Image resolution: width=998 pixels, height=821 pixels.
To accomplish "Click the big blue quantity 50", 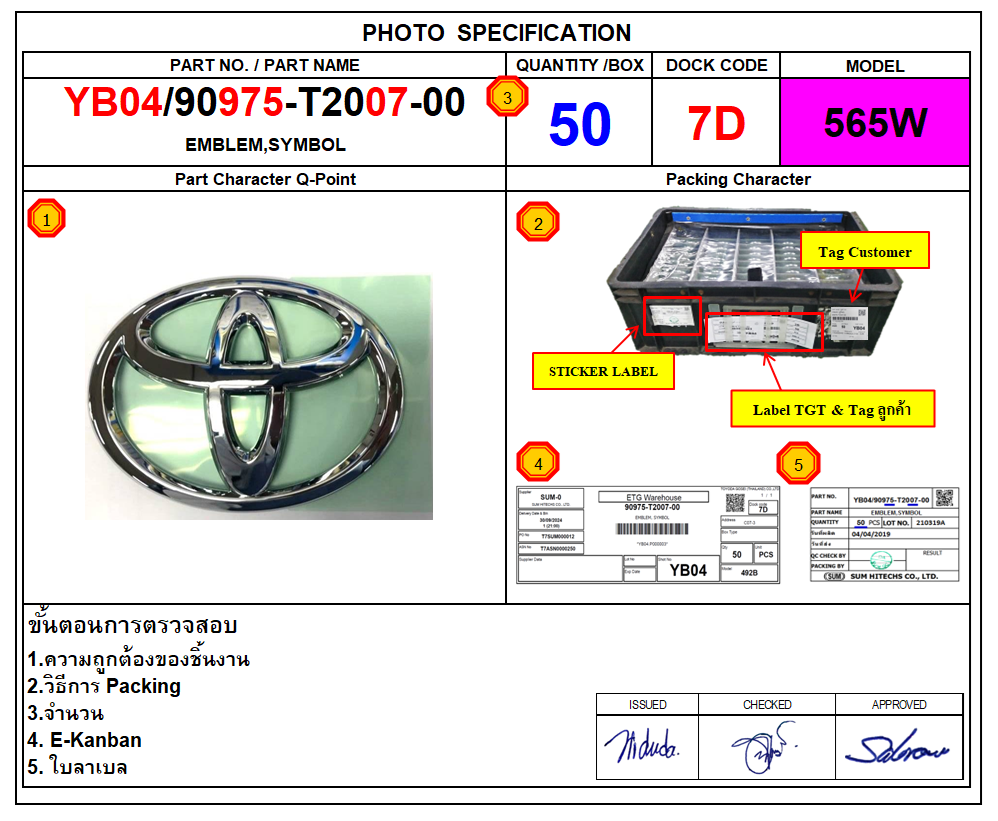I will [x=579, y=124].
